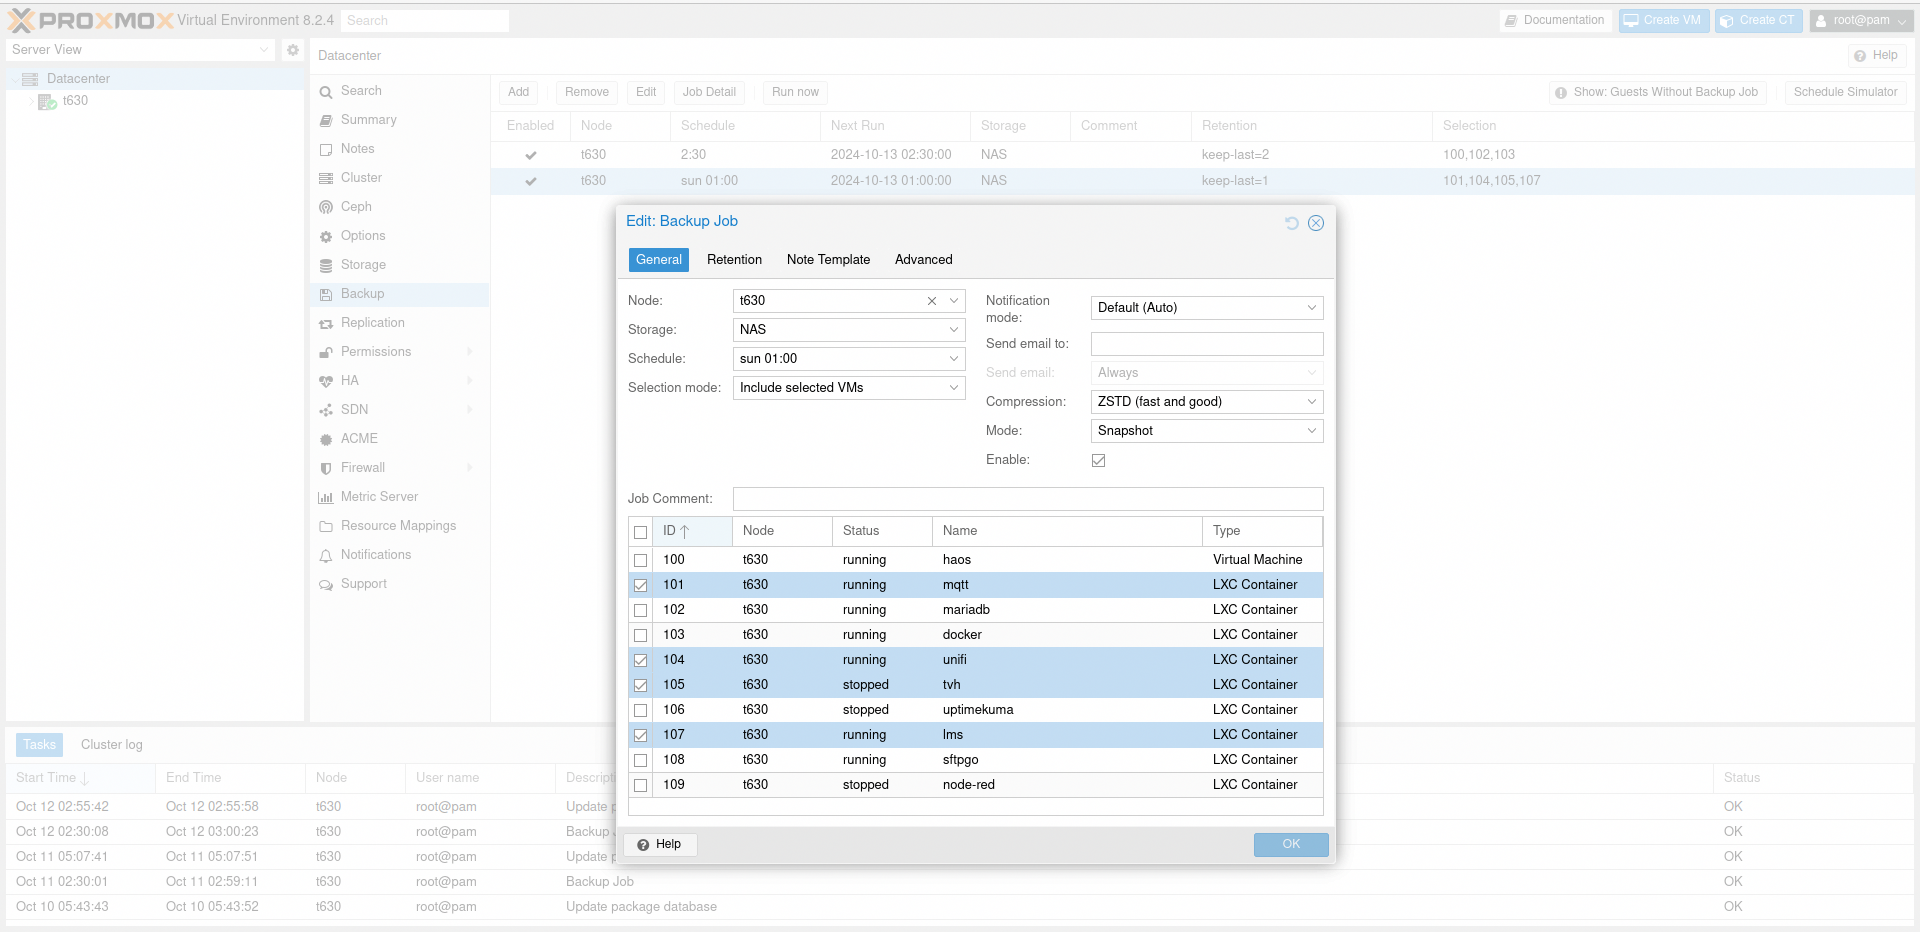
Task: Click the reset icon in dialog header
Action: pyautogui.click(x=1291, y=223)
